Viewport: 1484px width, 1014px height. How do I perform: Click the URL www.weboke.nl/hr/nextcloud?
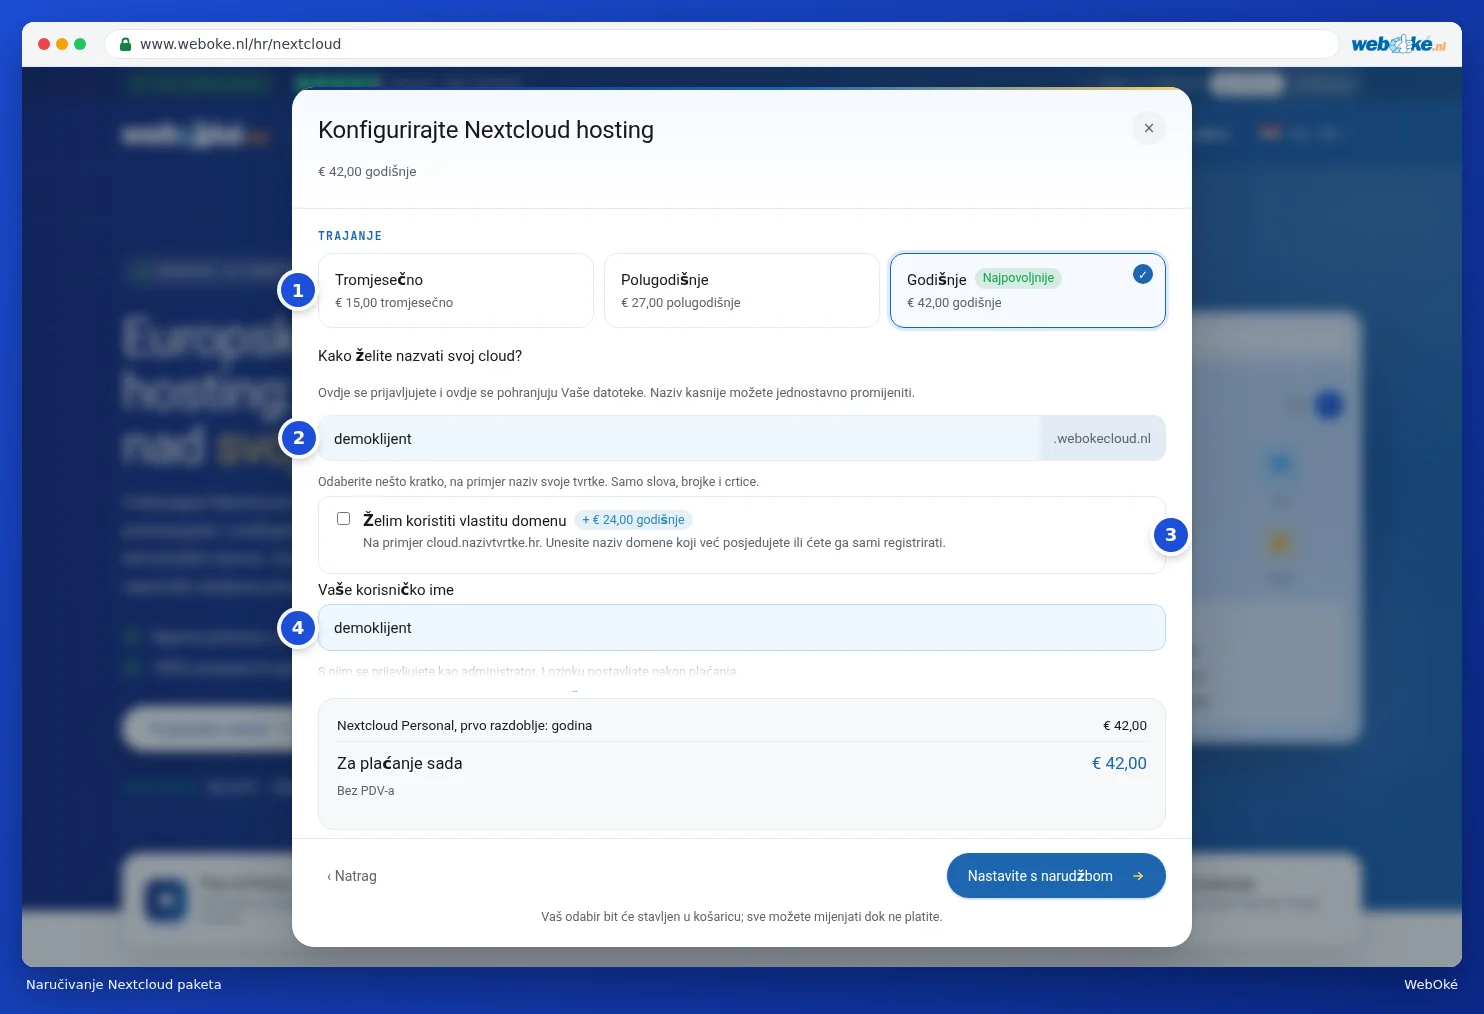pos(240,44)
